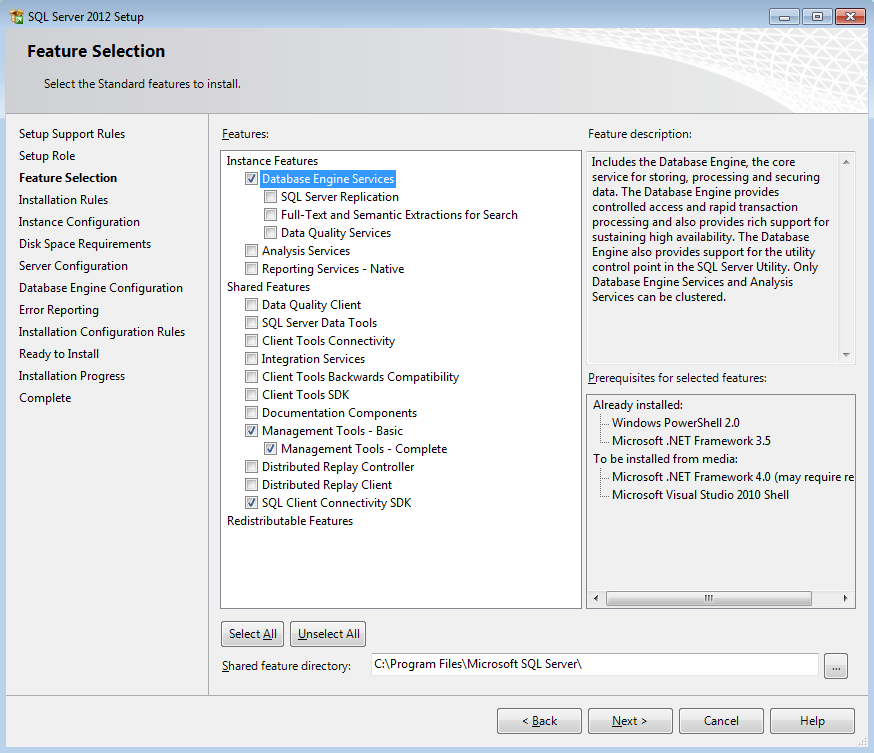Click 'Already installed:' prerequisites group
The width and height of the screenshot is (874, 753).
pos(638,405)
